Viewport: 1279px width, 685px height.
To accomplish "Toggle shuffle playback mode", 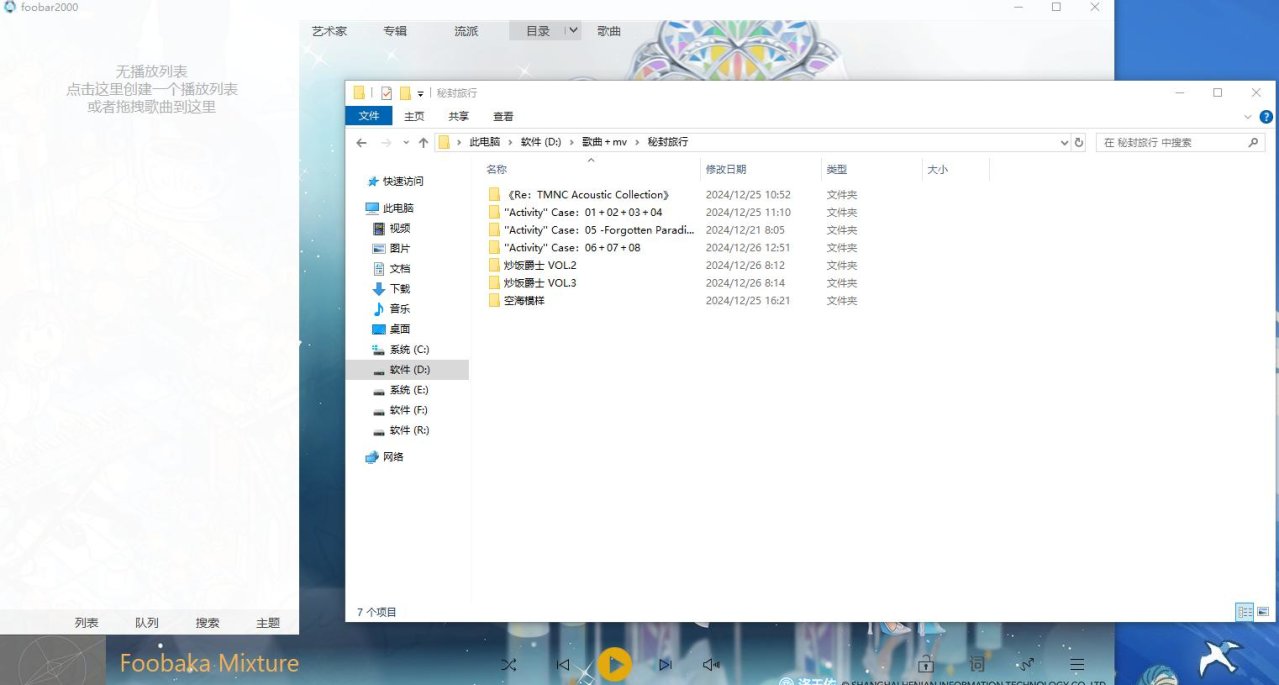I will tap(508, 665).
